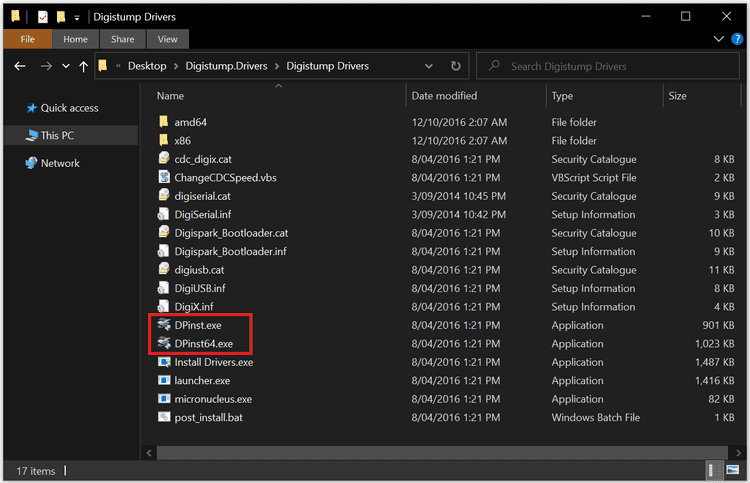The height and width of the screenshot is (483, 750).
Task: Select the digiusb.cat file icon
Action: 164,269
